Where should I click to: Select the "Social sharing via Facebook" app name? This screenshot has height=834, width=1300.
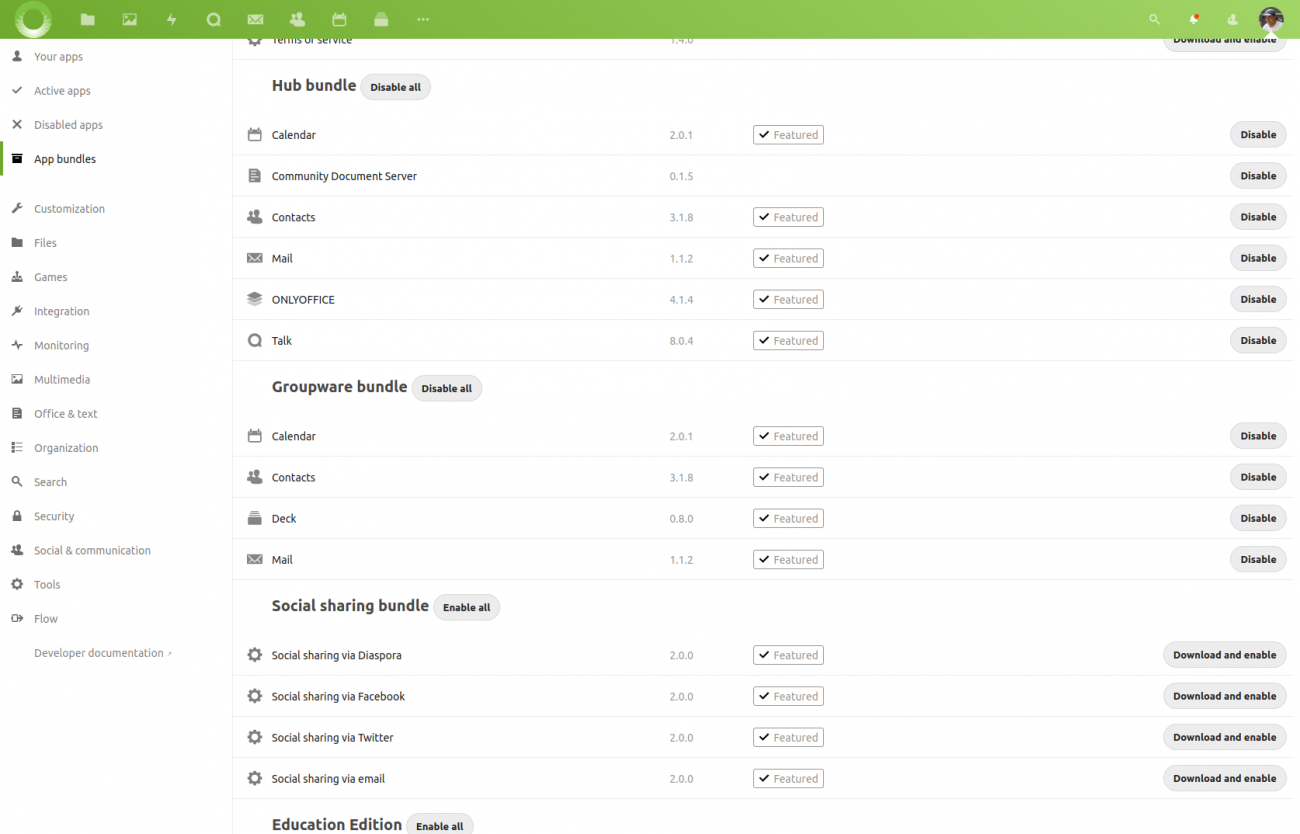click(338, 696)
